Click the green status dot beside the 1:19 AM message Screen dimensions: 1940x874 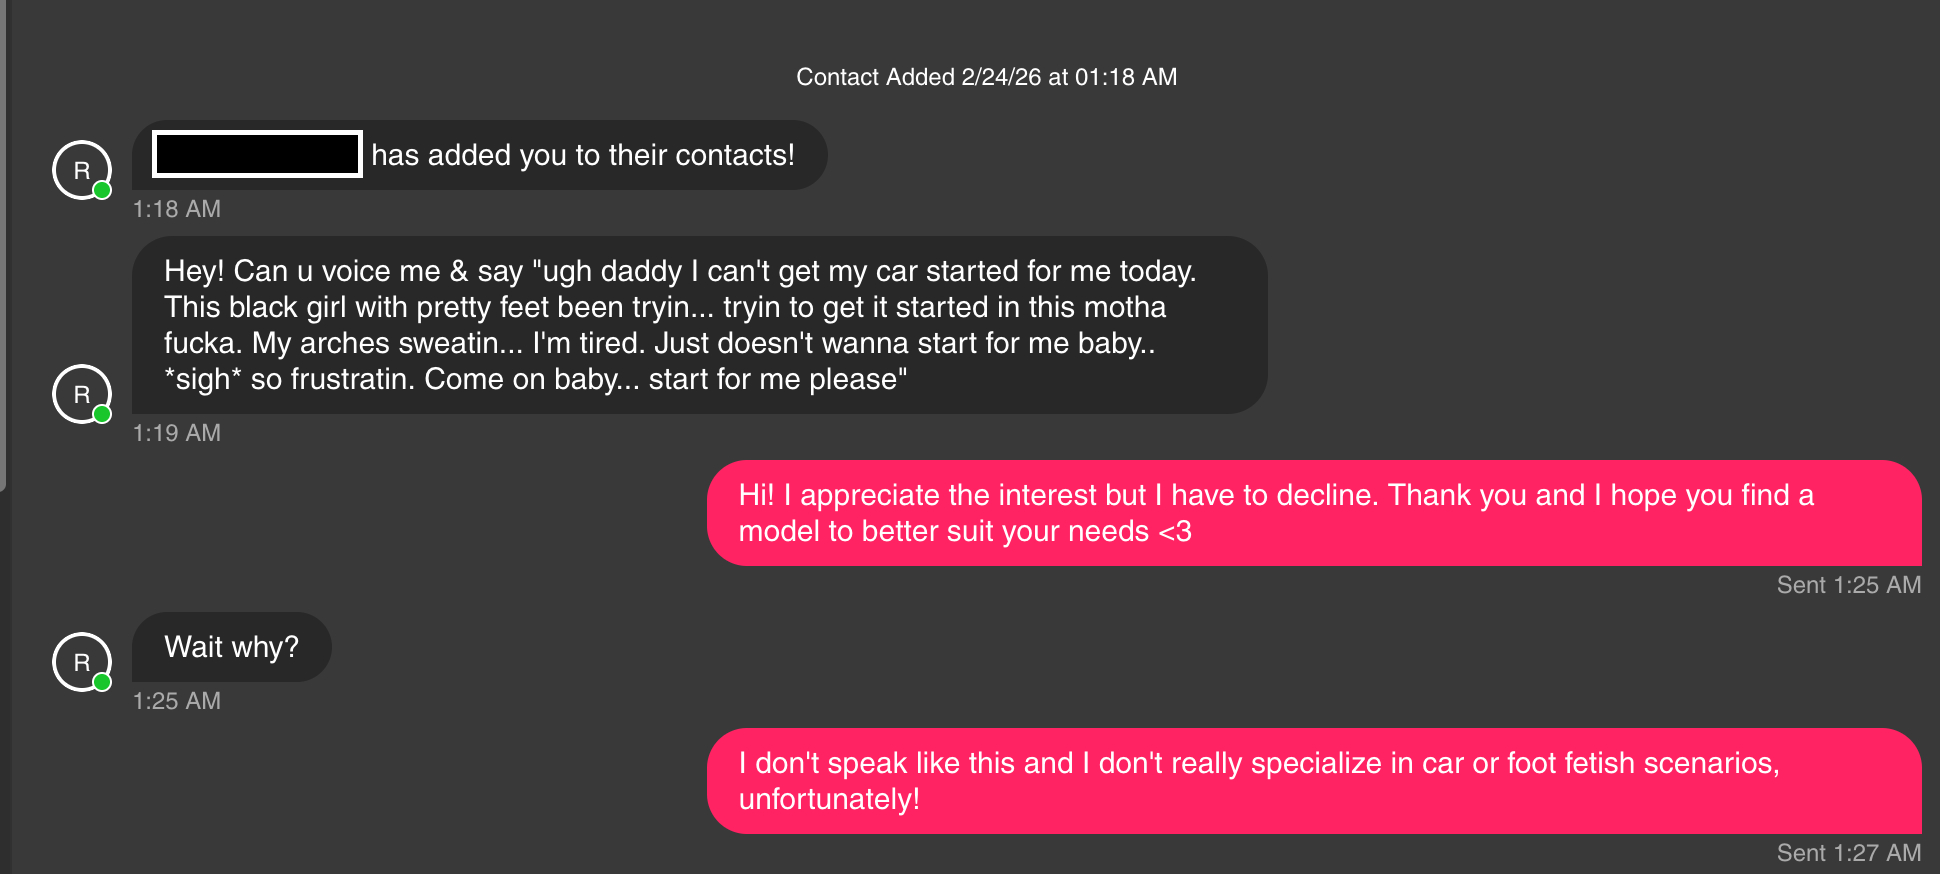(x=102, y=414)
